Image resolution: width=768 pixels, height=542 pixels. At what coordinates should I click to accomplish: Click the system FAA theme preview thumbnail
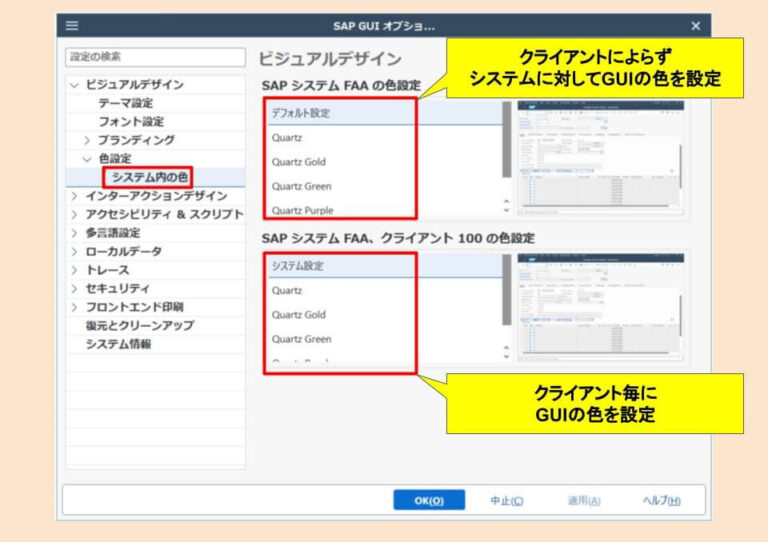tap(601, 158)
